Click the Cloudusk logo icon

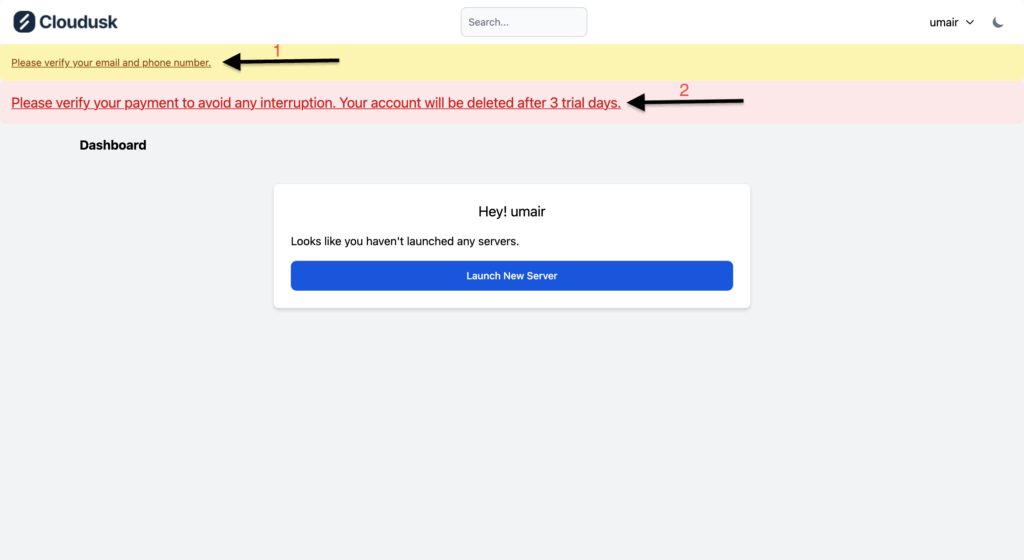(24, 22)
